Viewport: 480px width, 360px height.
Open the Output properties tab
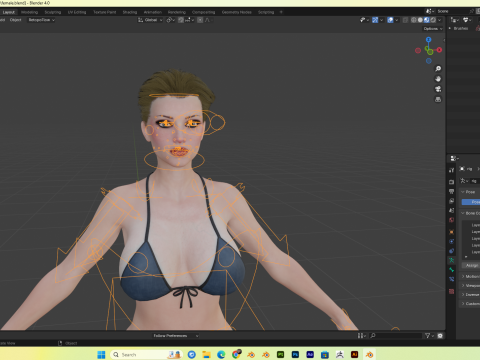451,191
